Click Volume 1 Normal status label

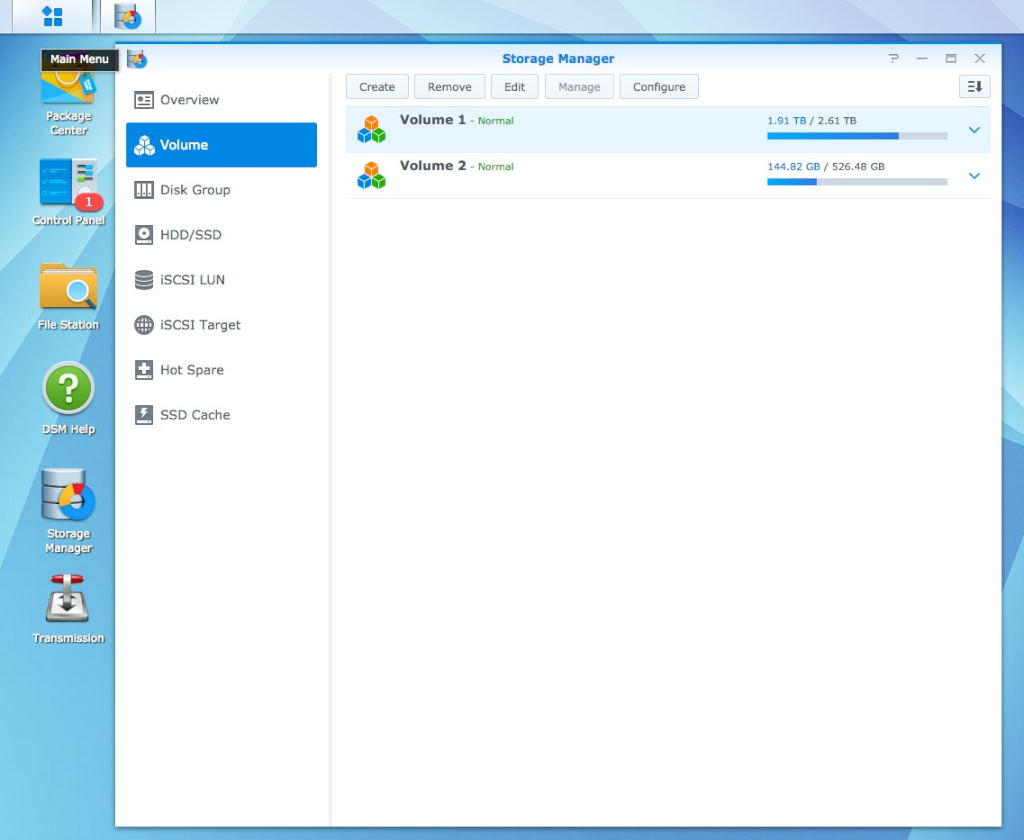[496, 121]
